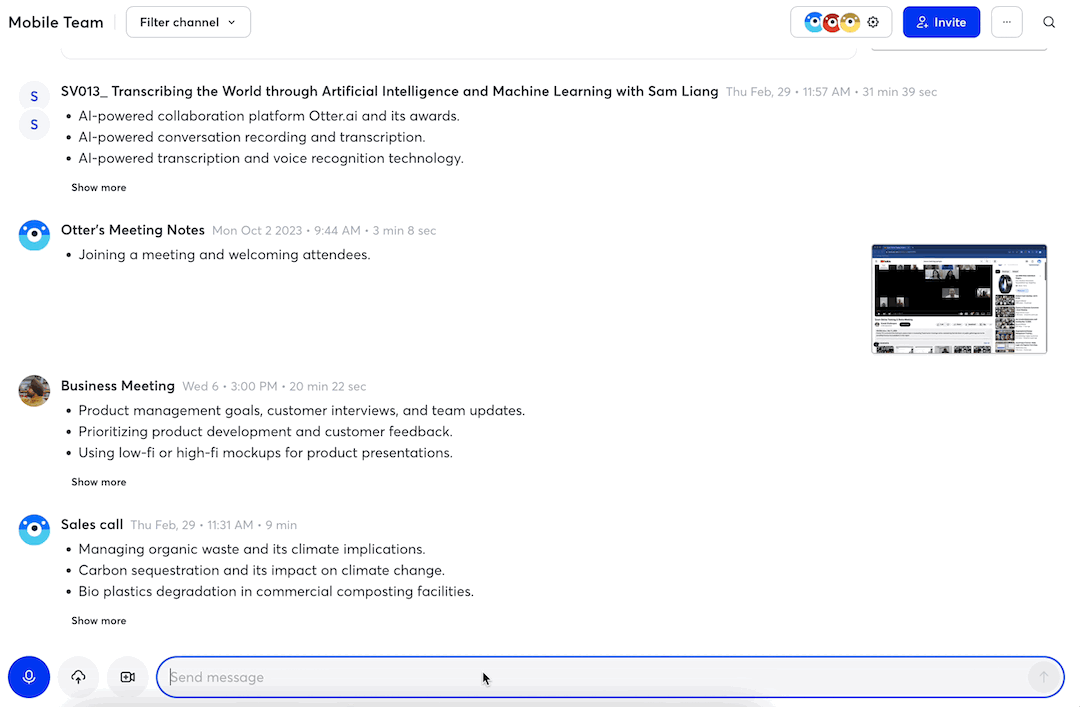Expand Show more under SV013 conversation
Image resolution: width=1080 pixels, height=707 pixels.
[x=98, y=187]
